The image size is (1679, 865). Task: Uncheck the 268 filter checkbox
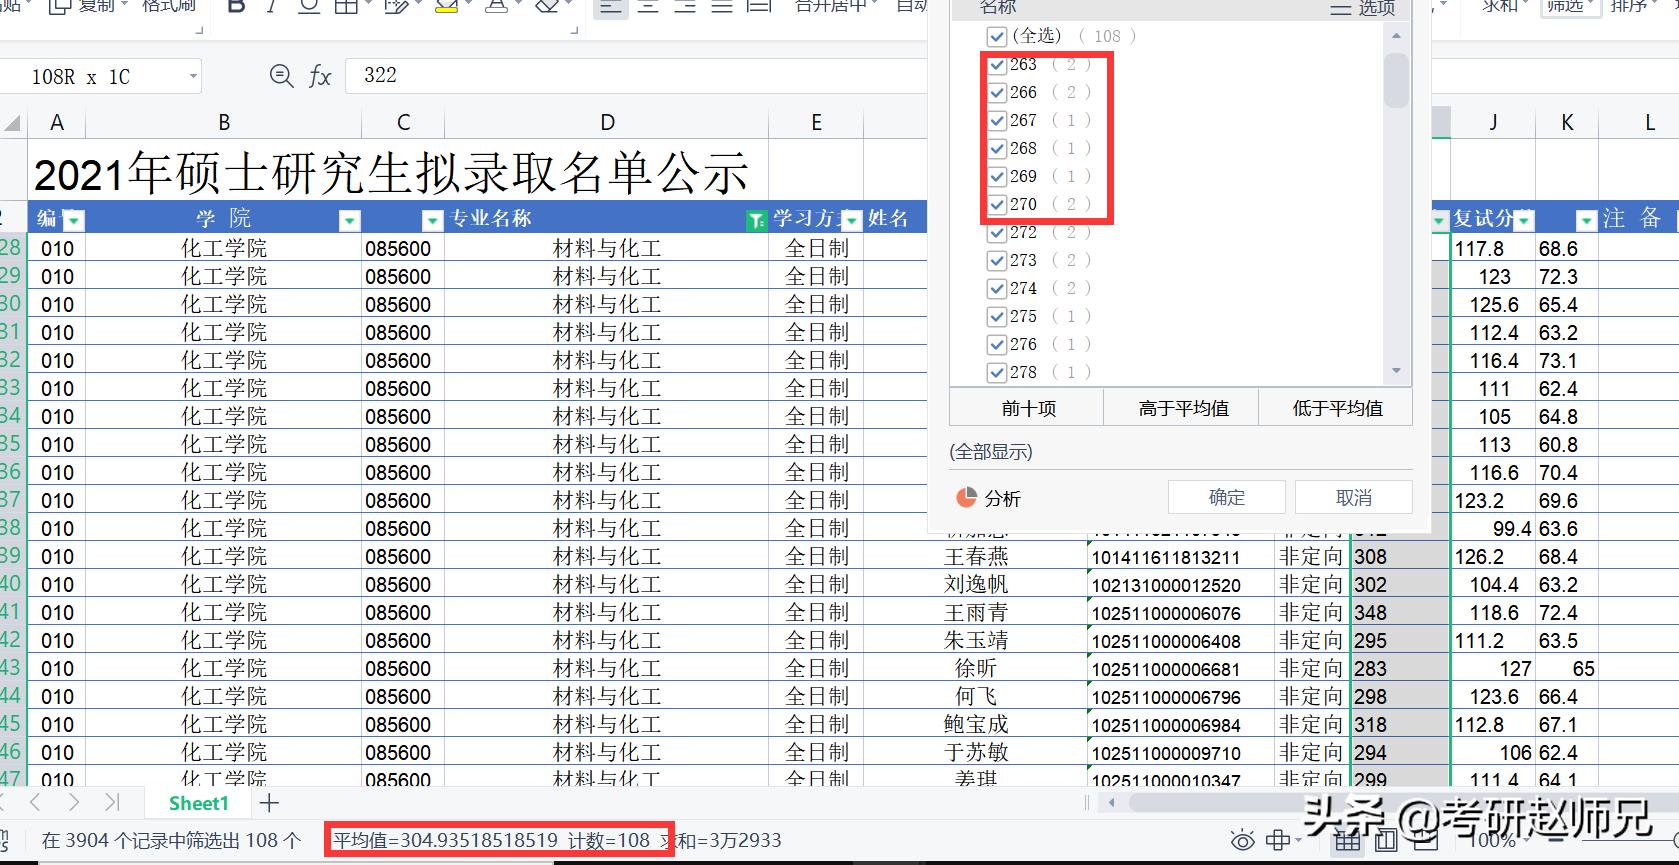pos(997,149)
